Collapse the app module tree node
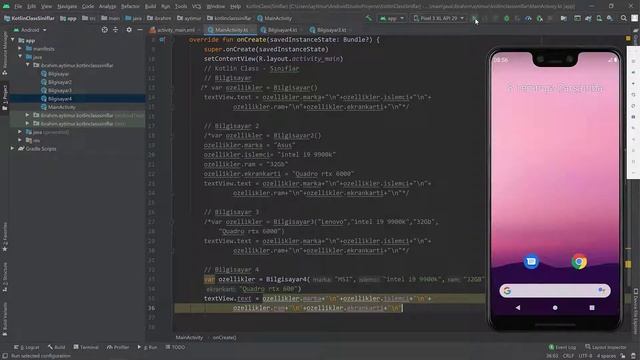The image size is (640, 360). (13, 40)
